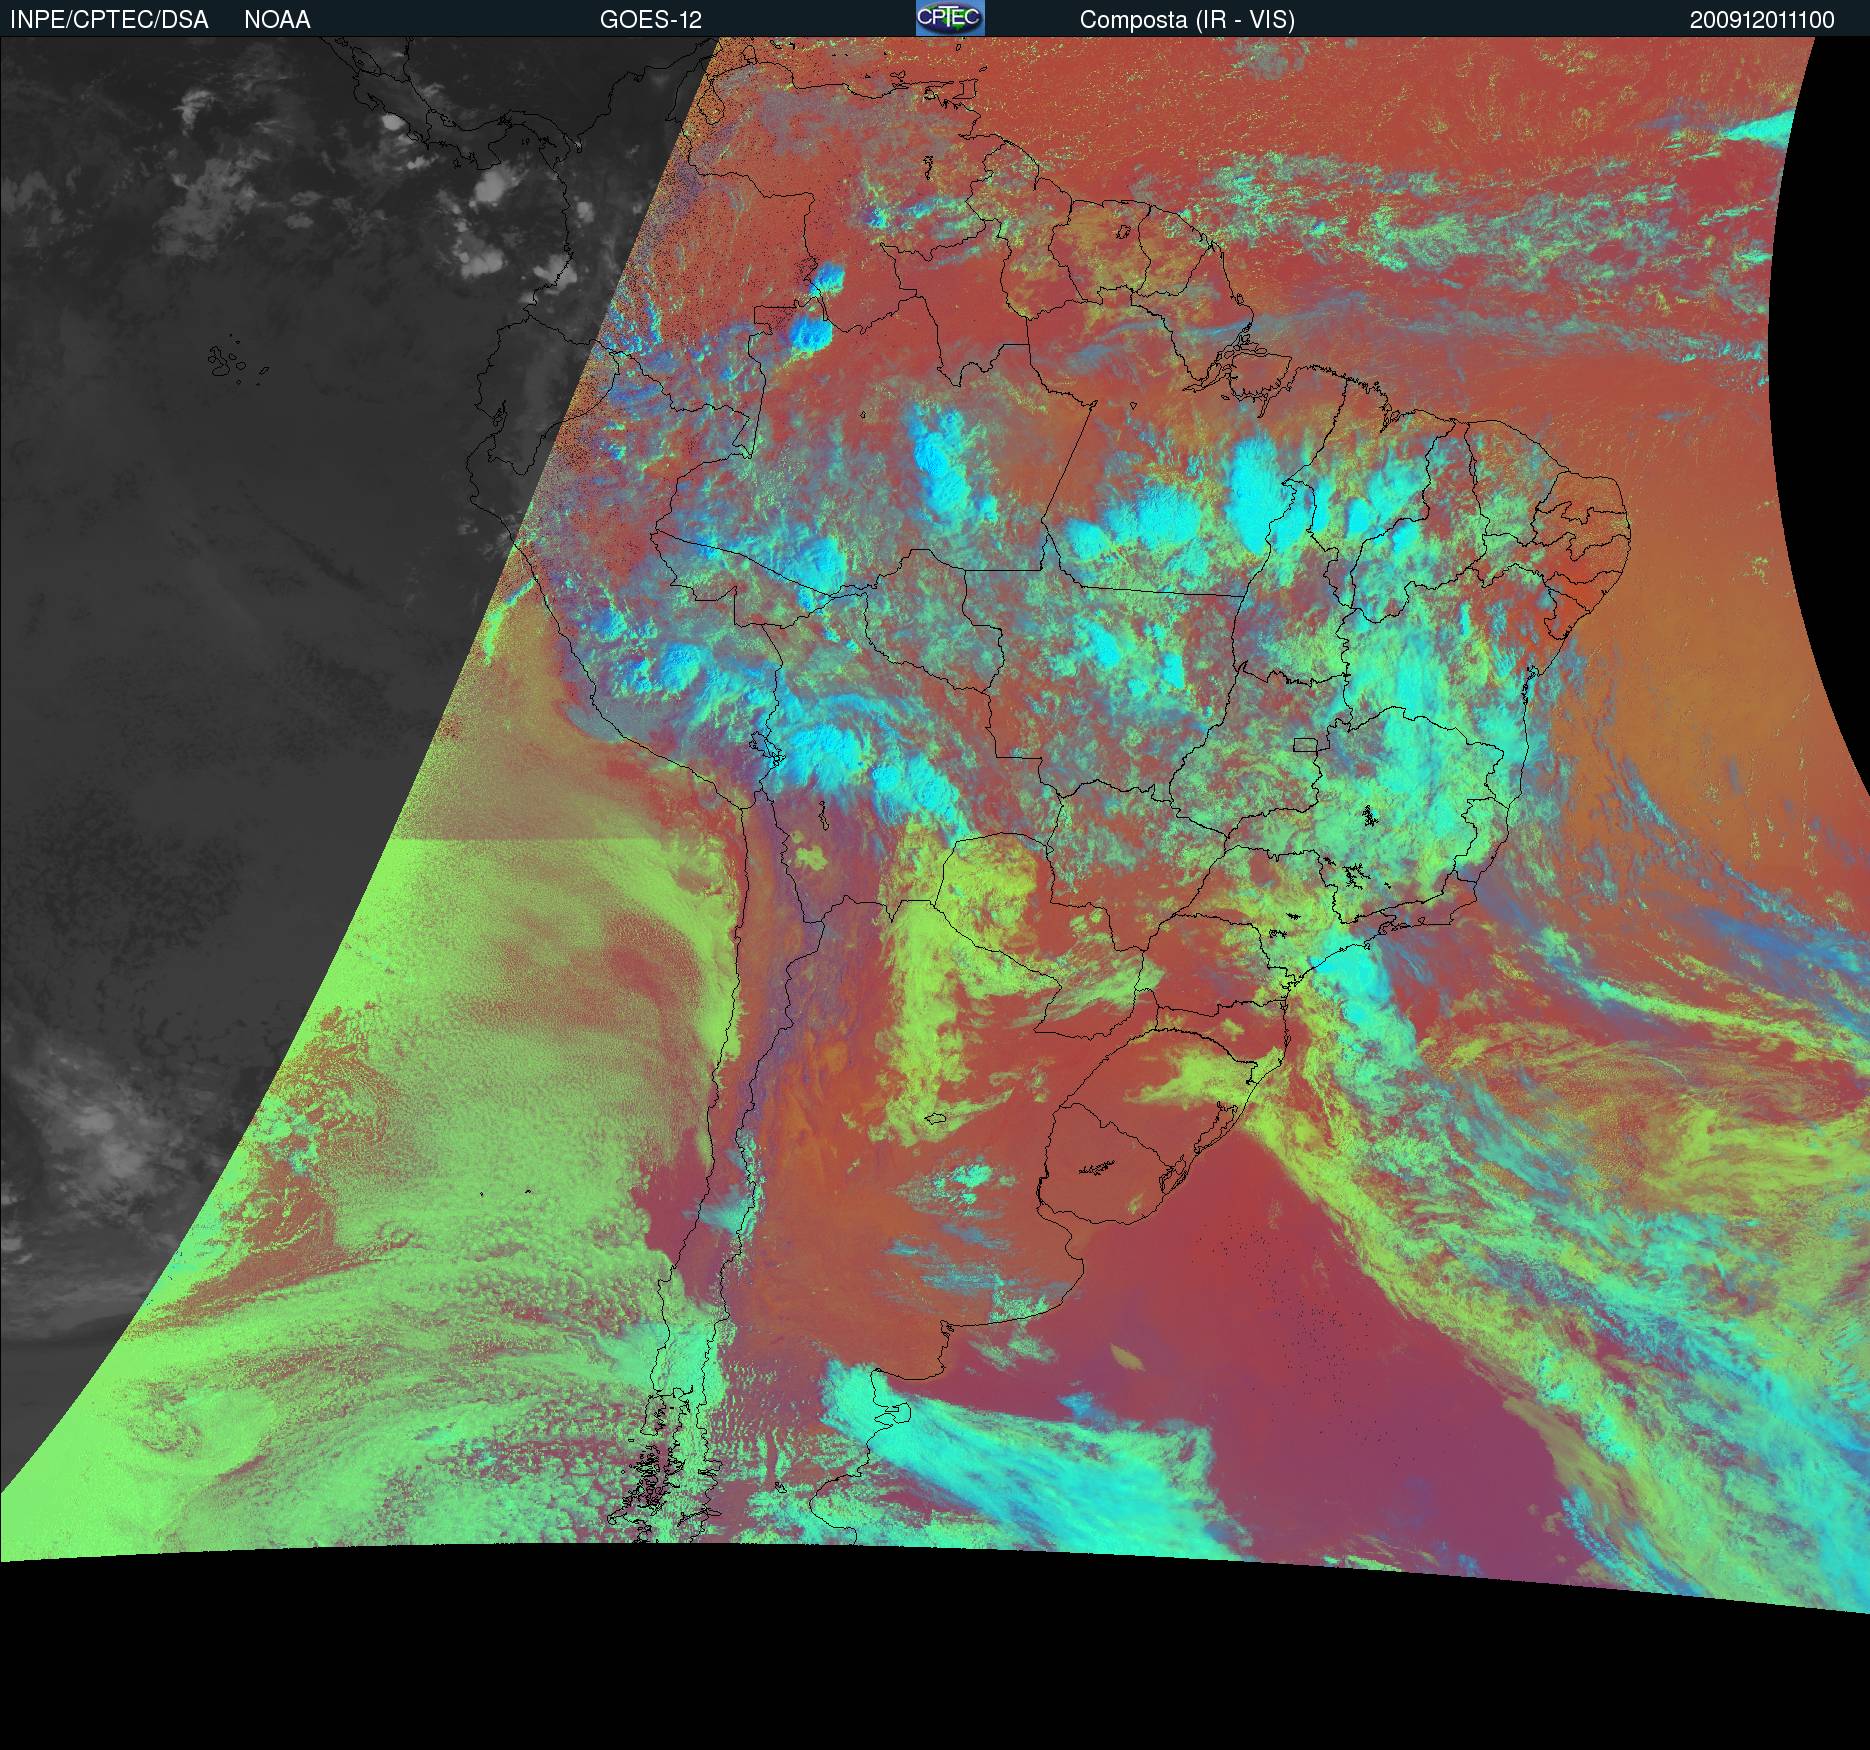The width and height of the screenshot is (1870, 1750).
Task: Select the GOES-12 satellite label
Action: (x=651, y=20)
